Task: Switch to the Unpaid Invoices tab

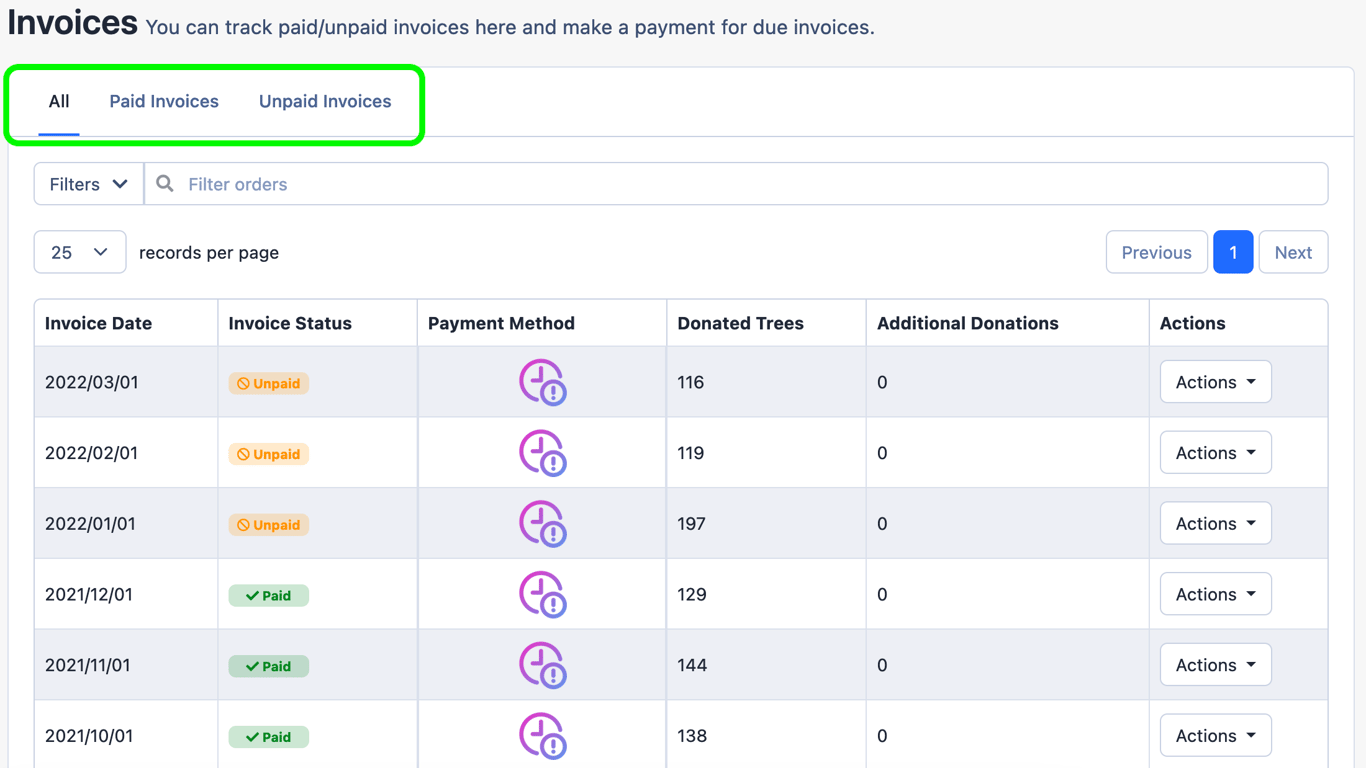Action: [x=325, y=102]
